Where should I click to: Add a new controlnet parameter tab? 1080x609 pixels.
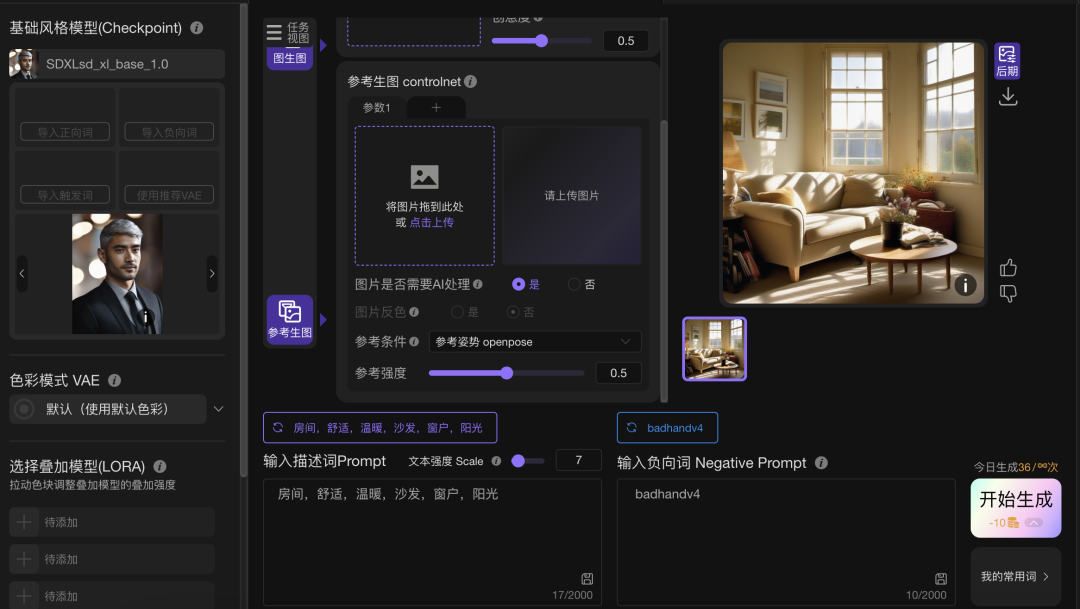tap(436, 108)
